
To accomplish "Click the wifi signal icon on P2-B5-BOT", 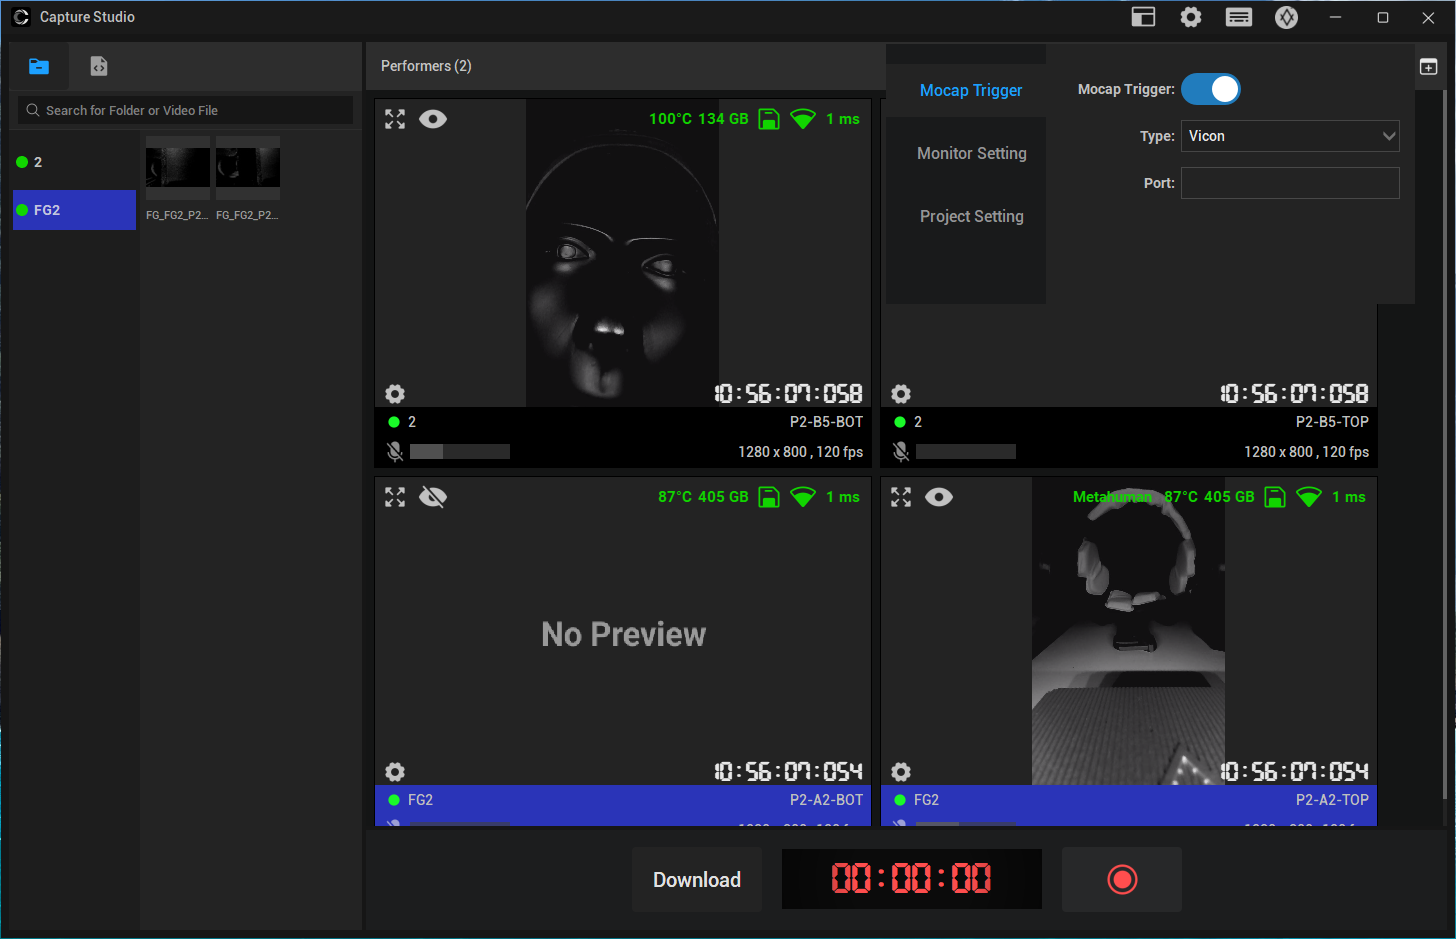I will pos(803,119).
